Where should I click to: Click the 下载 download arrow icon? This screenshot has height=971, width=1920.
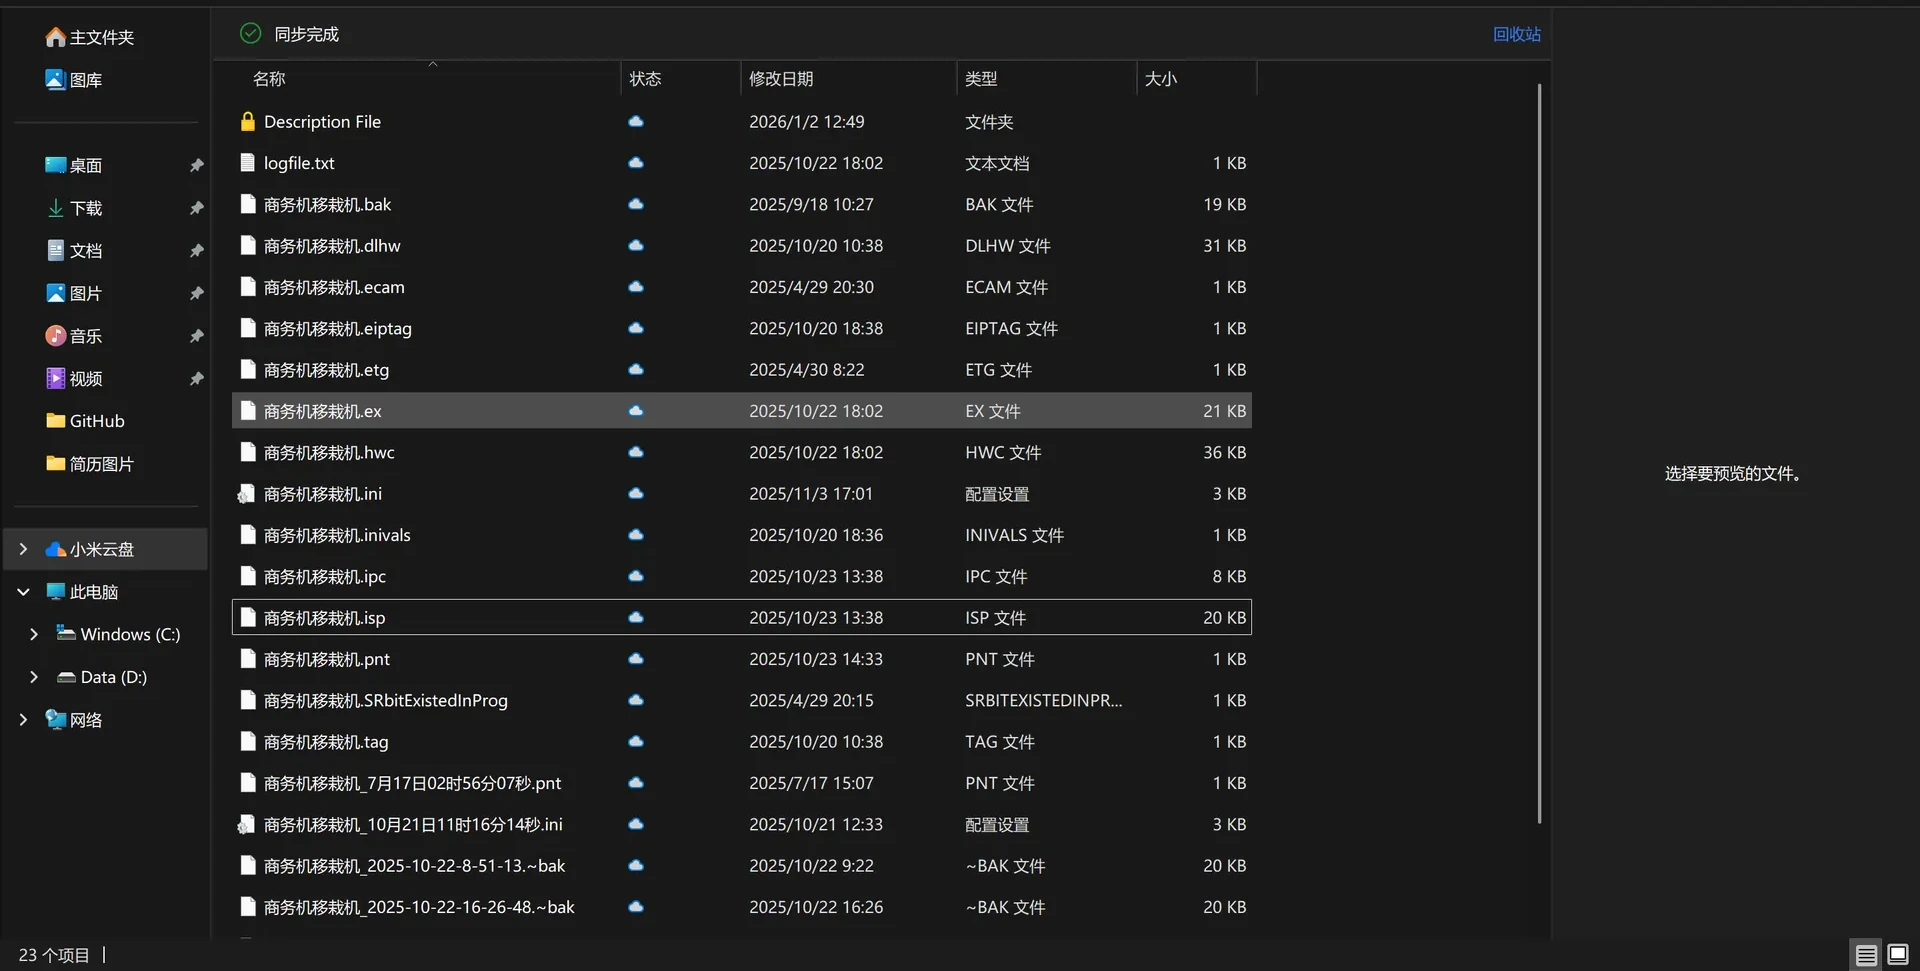[56, 208]
